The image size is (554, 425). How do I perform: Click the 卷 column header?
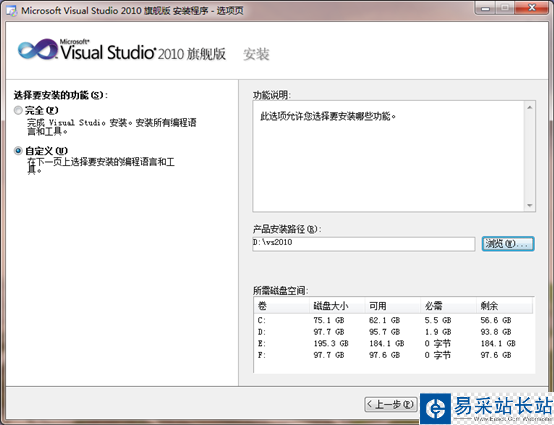[282, 306]
